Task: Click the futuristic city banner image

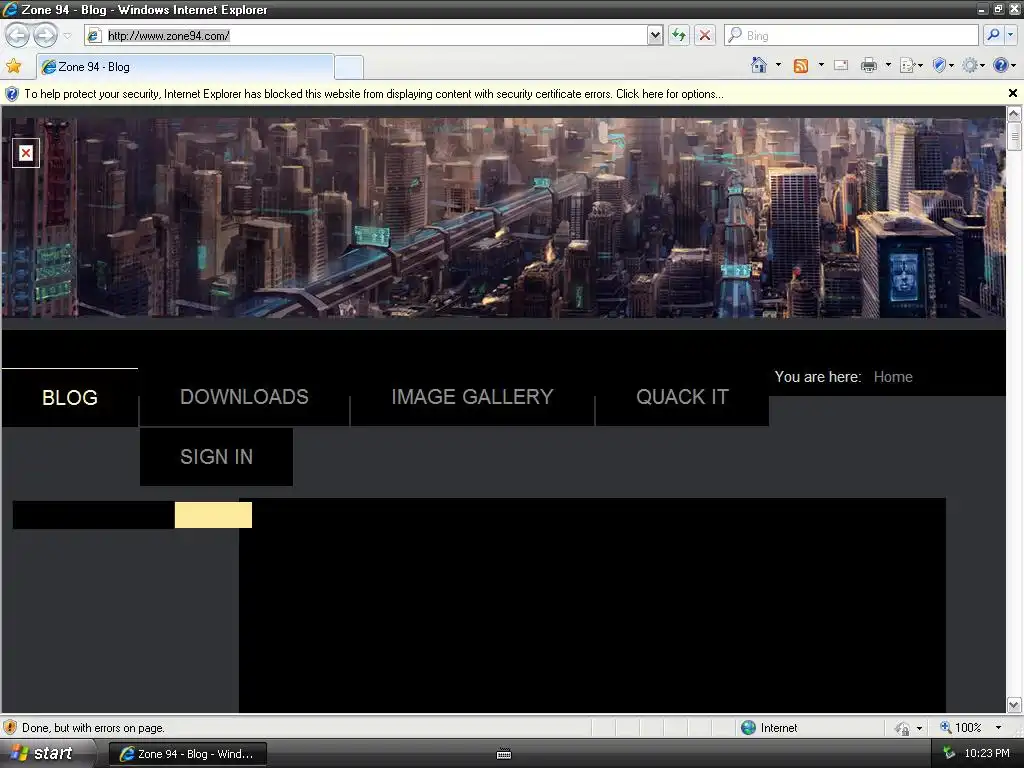Action: click(504, 217)
